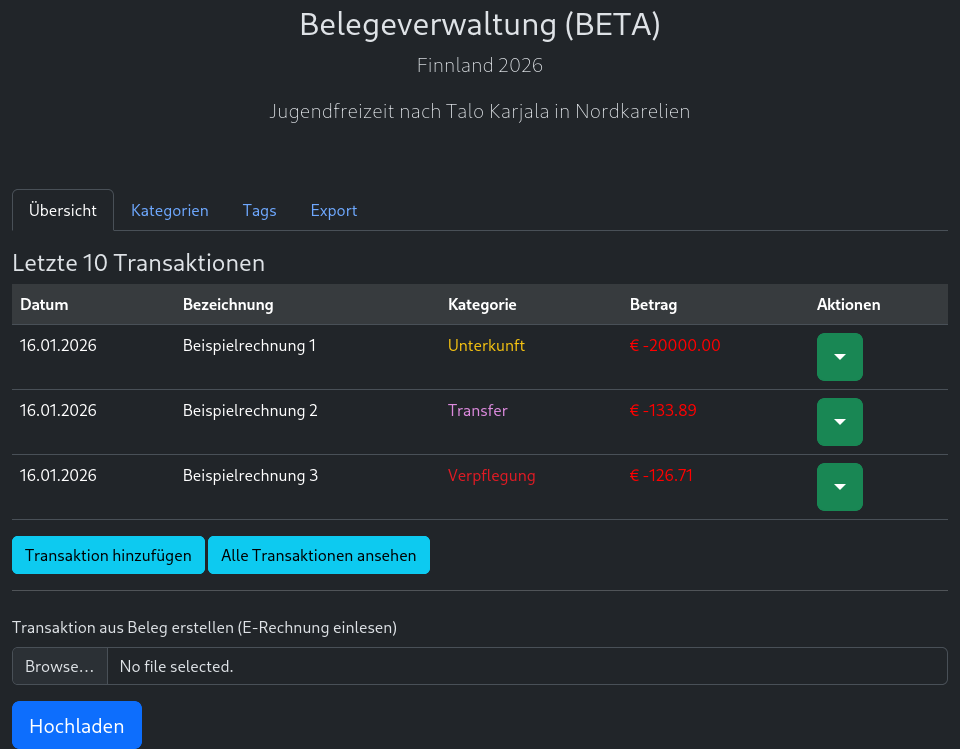
Task: Open actions dropdown for Beispielrechnung 1
Action: click(x=839, y=357)
